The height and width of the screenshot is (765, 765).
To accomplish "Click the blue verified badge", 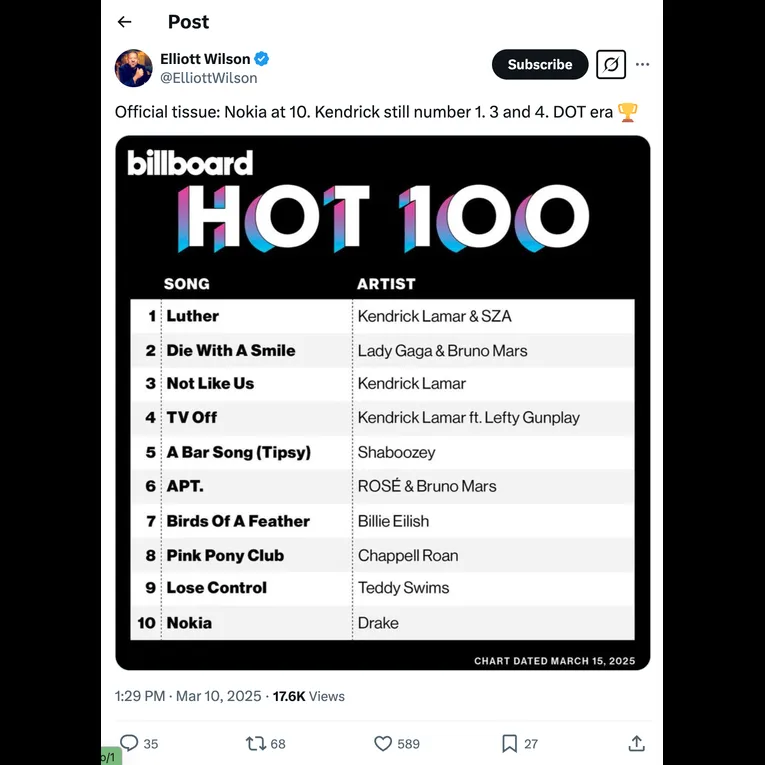I will 261,59.
